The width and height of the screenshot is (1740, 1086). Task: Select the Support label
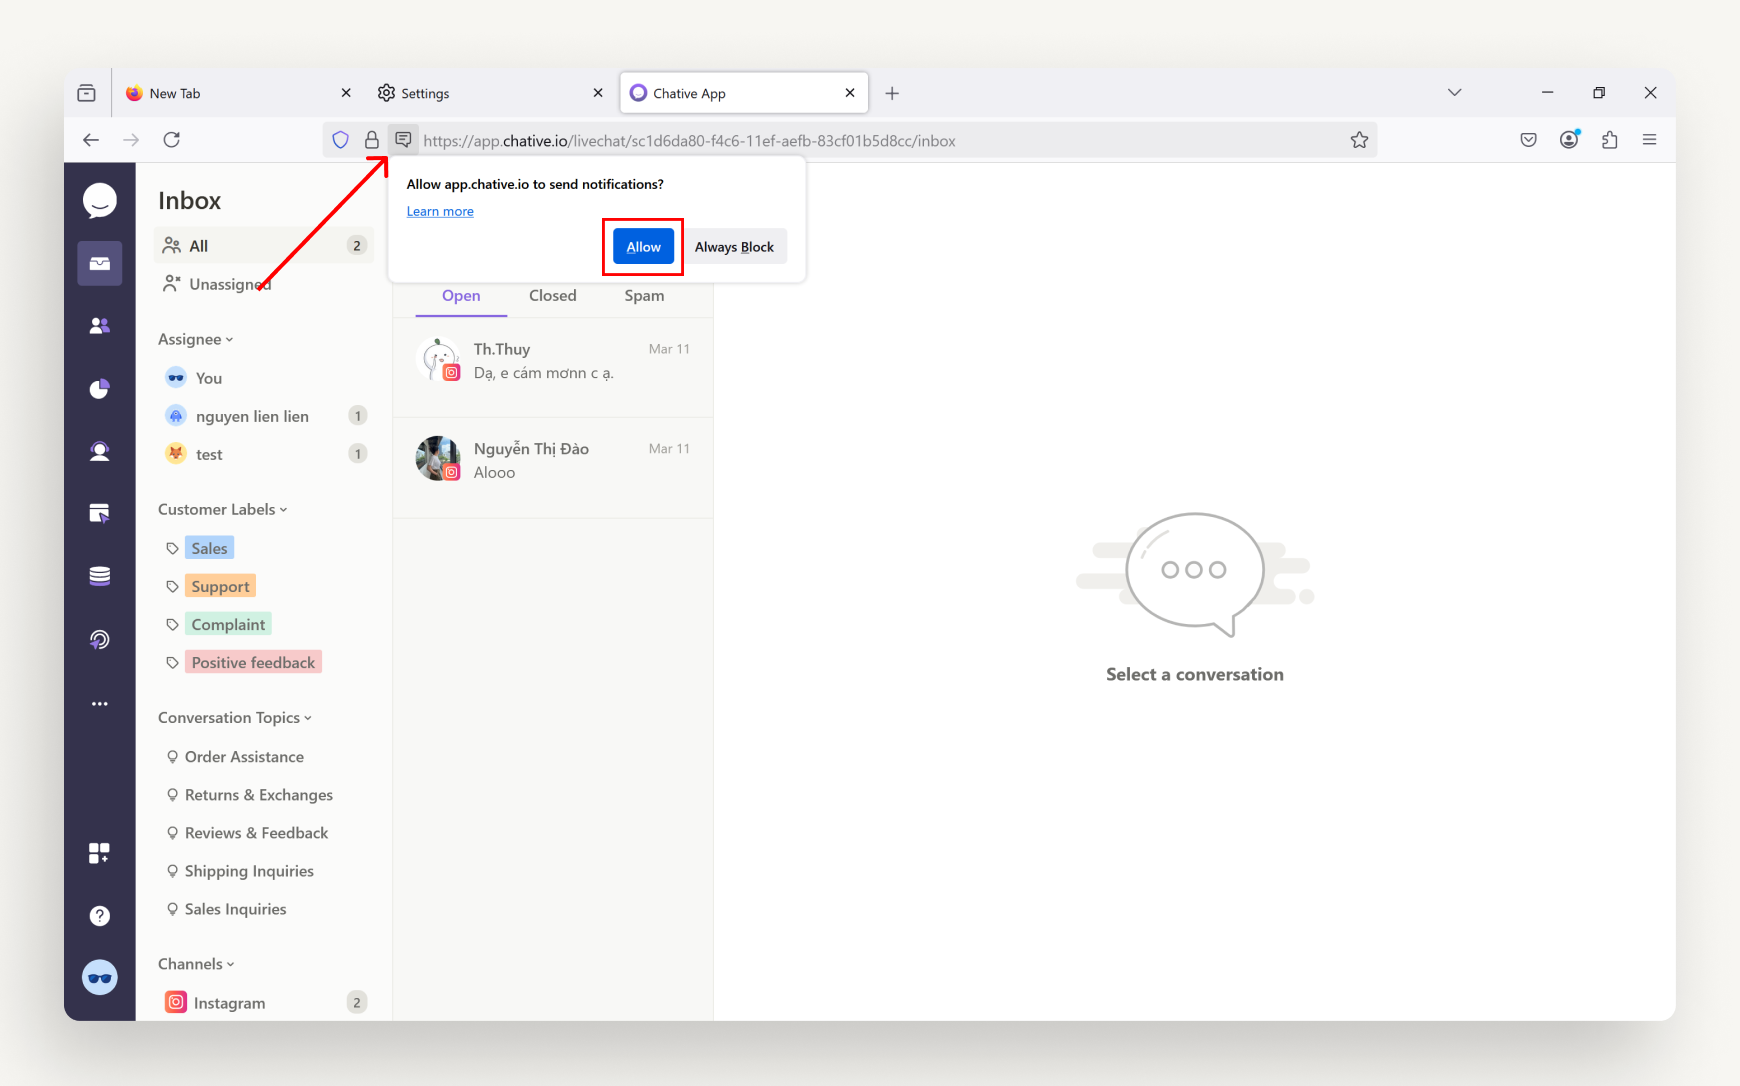click(x=220, y=585)
